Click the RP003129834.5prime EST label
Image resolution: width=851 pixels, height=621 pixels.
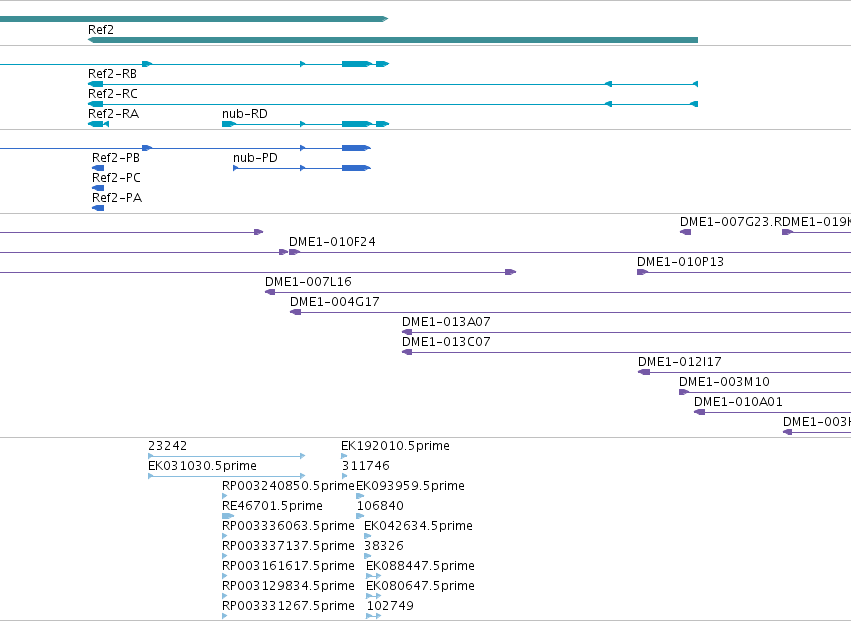(x=288, y=587)
